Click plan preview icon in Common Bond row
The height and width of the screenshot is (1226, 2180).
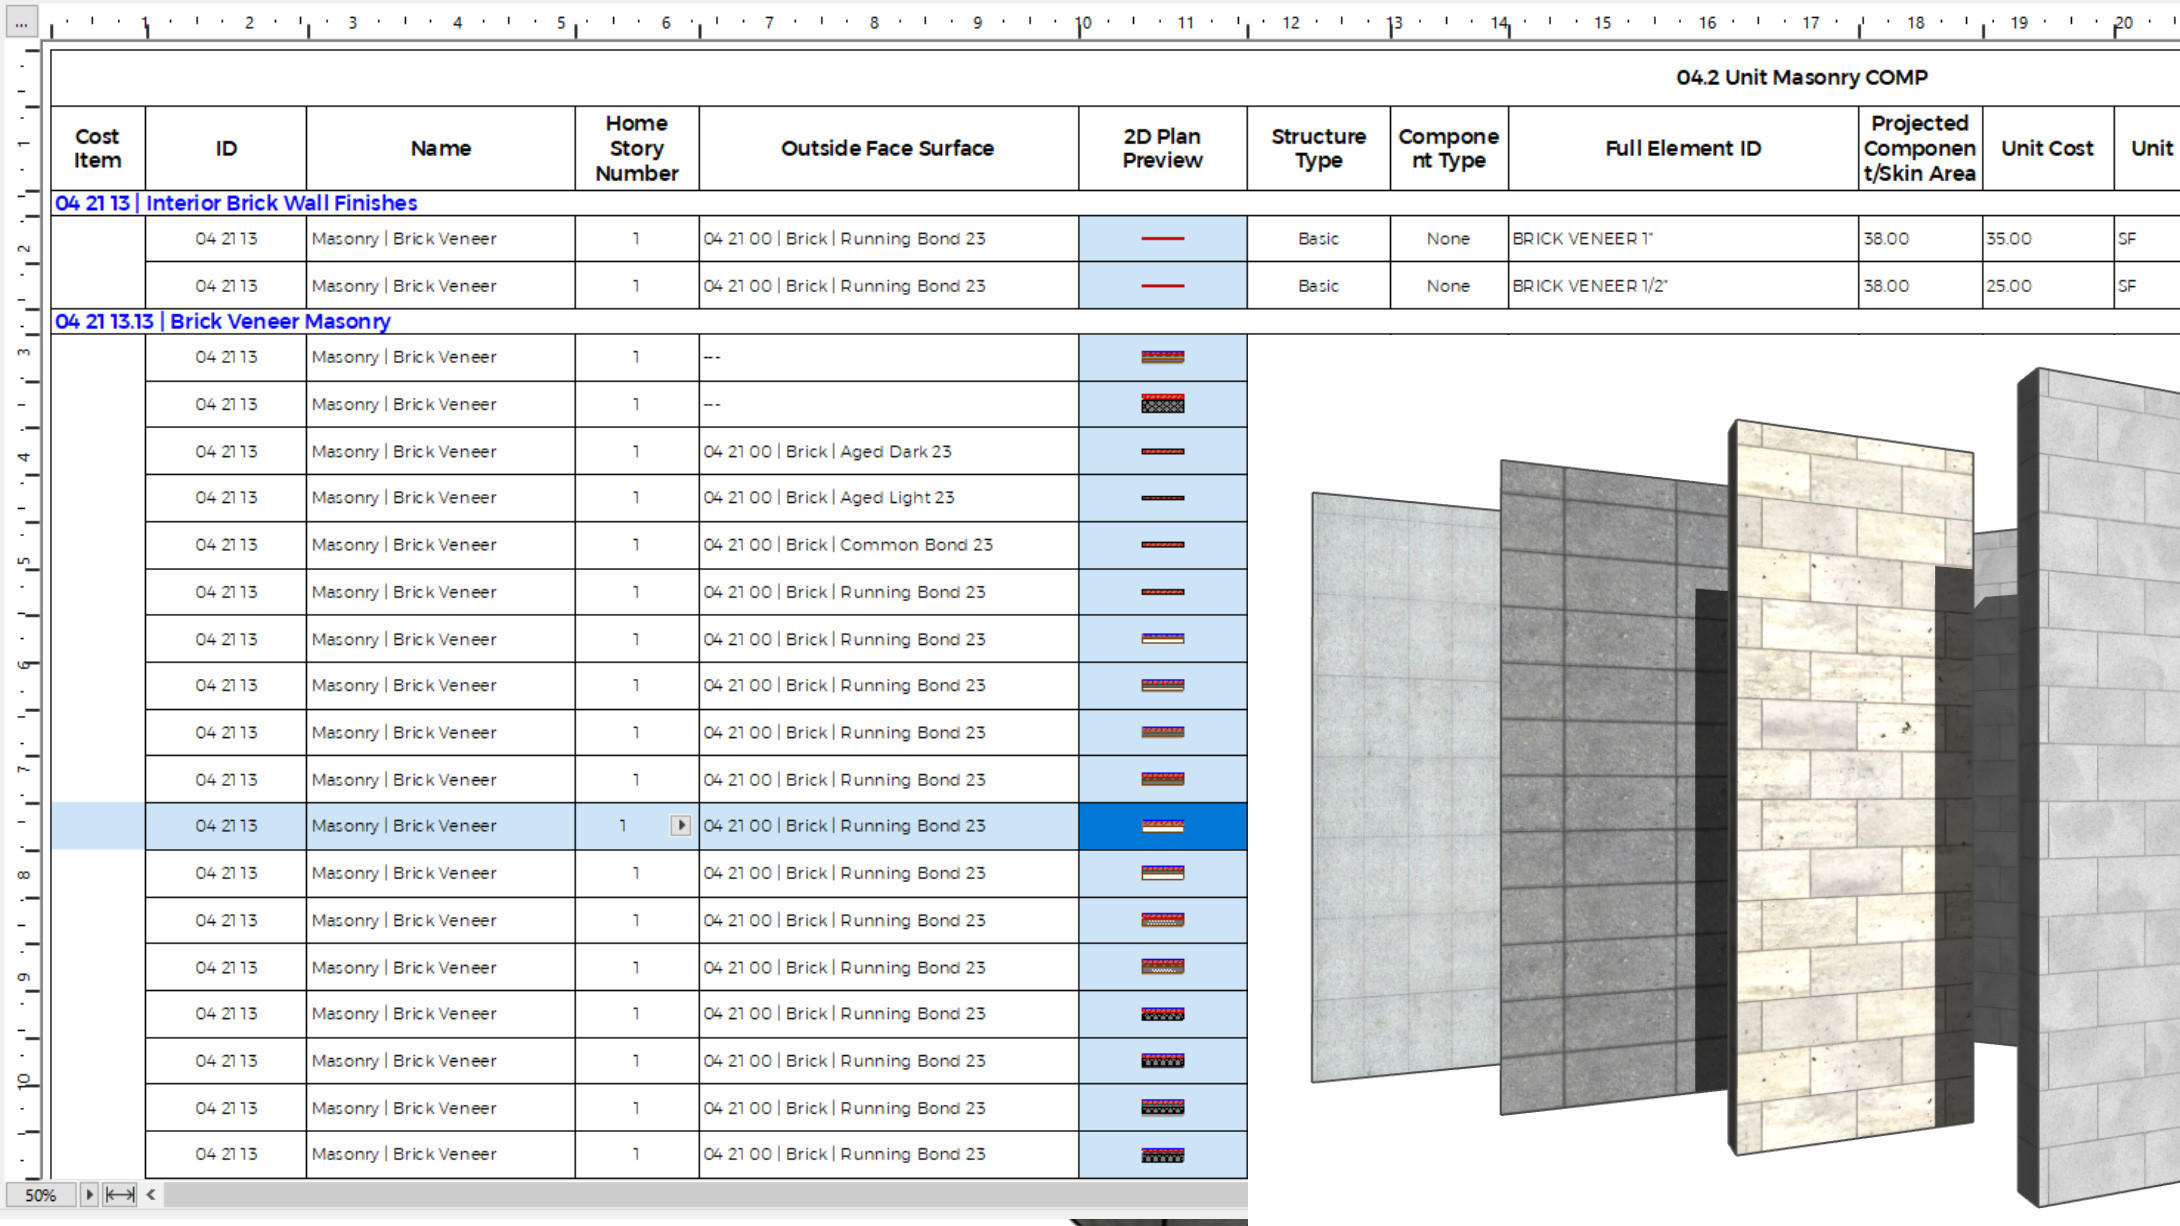coord(1162,545)
